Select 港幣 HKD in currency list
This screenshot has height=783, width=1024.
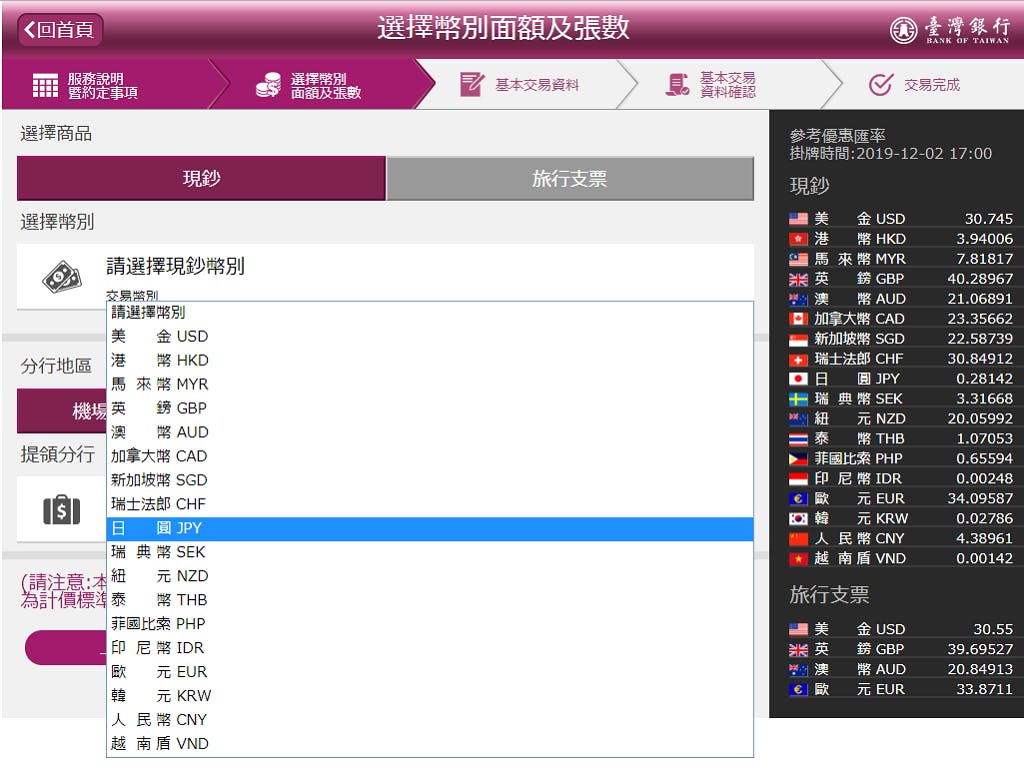pyautogui.click(x=430, y=360)
